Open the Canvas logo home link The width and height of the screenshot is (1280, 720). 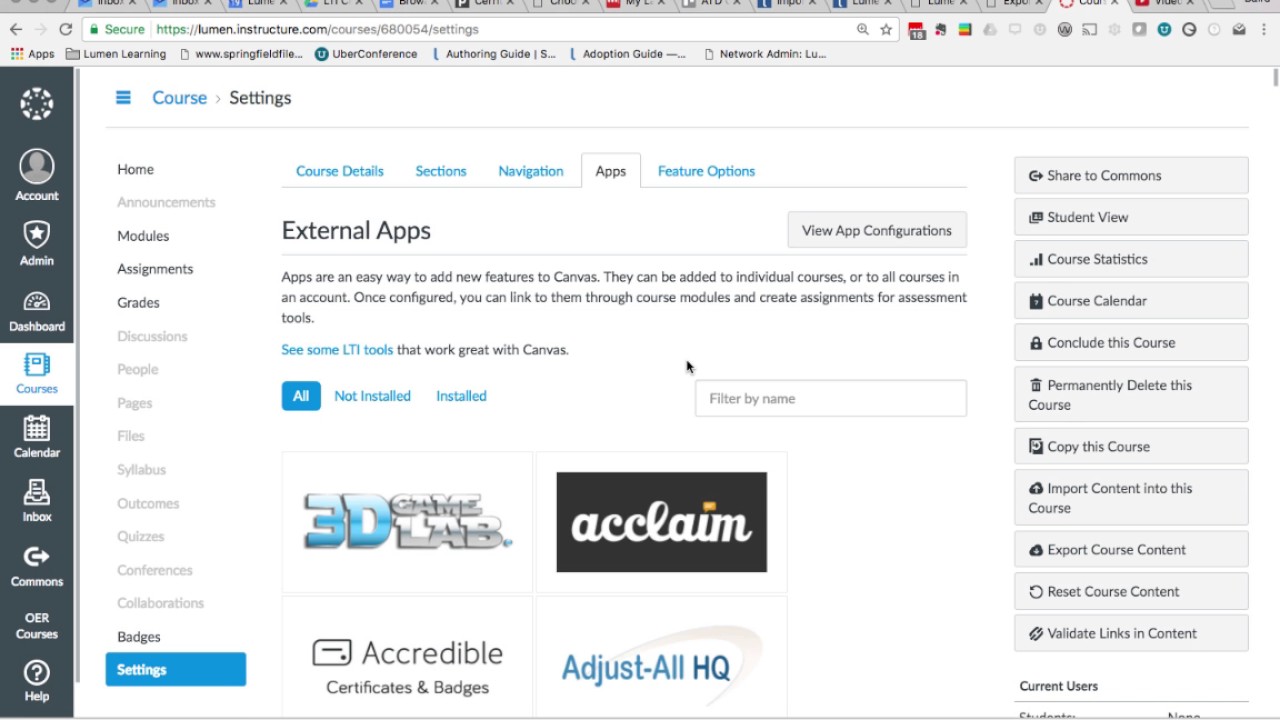click(37, 104)
